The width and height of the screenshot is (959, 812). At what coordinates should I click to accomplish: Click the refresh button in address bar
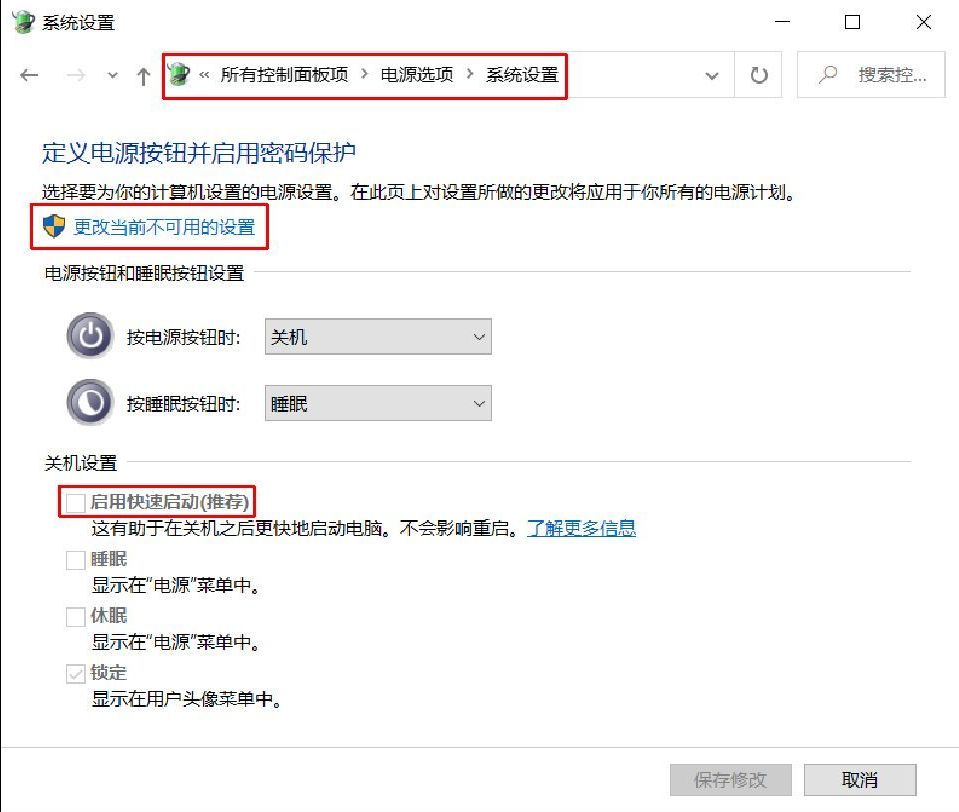click(758, 75)
